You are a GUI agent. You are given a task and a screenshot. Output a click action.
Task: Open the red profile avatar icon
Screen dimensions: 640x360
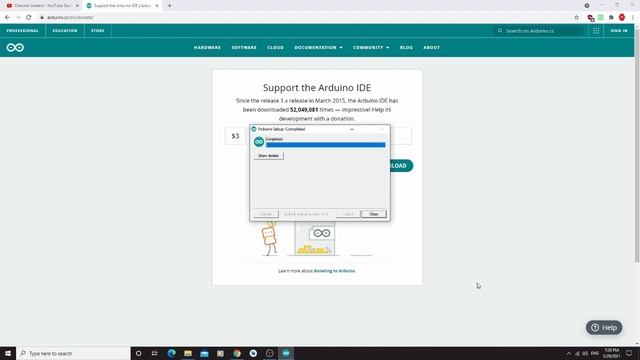(x=622, y=17)
